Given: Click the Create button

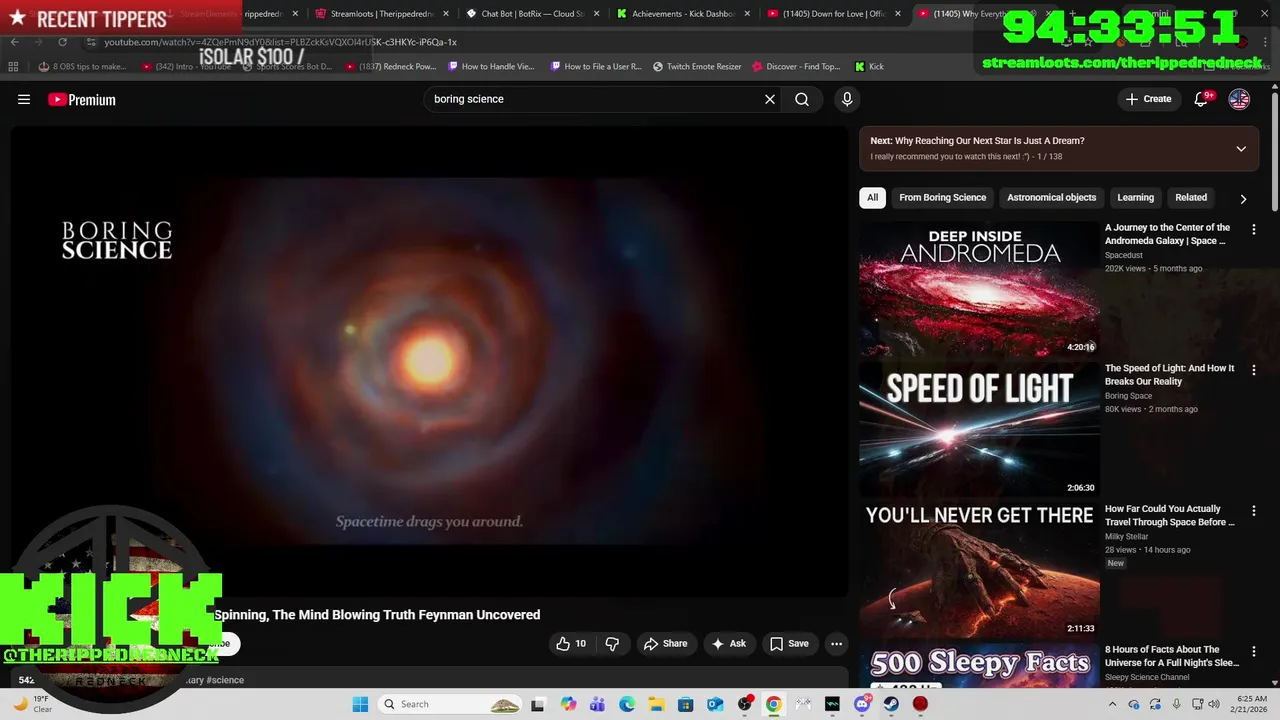Looking at the screenshot, I should [x=1148, y=99].
